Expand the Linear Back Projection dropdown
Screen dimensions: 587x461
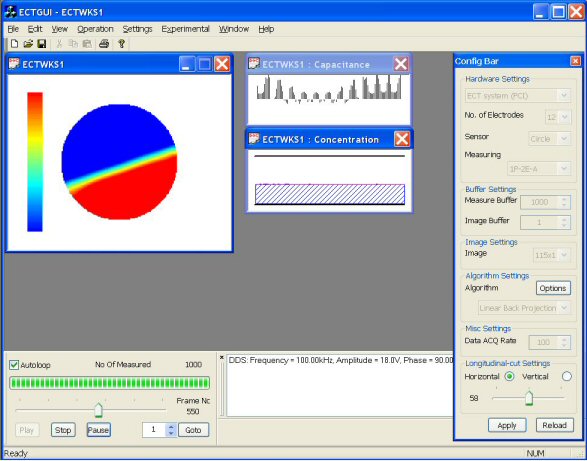coord(524,308)
